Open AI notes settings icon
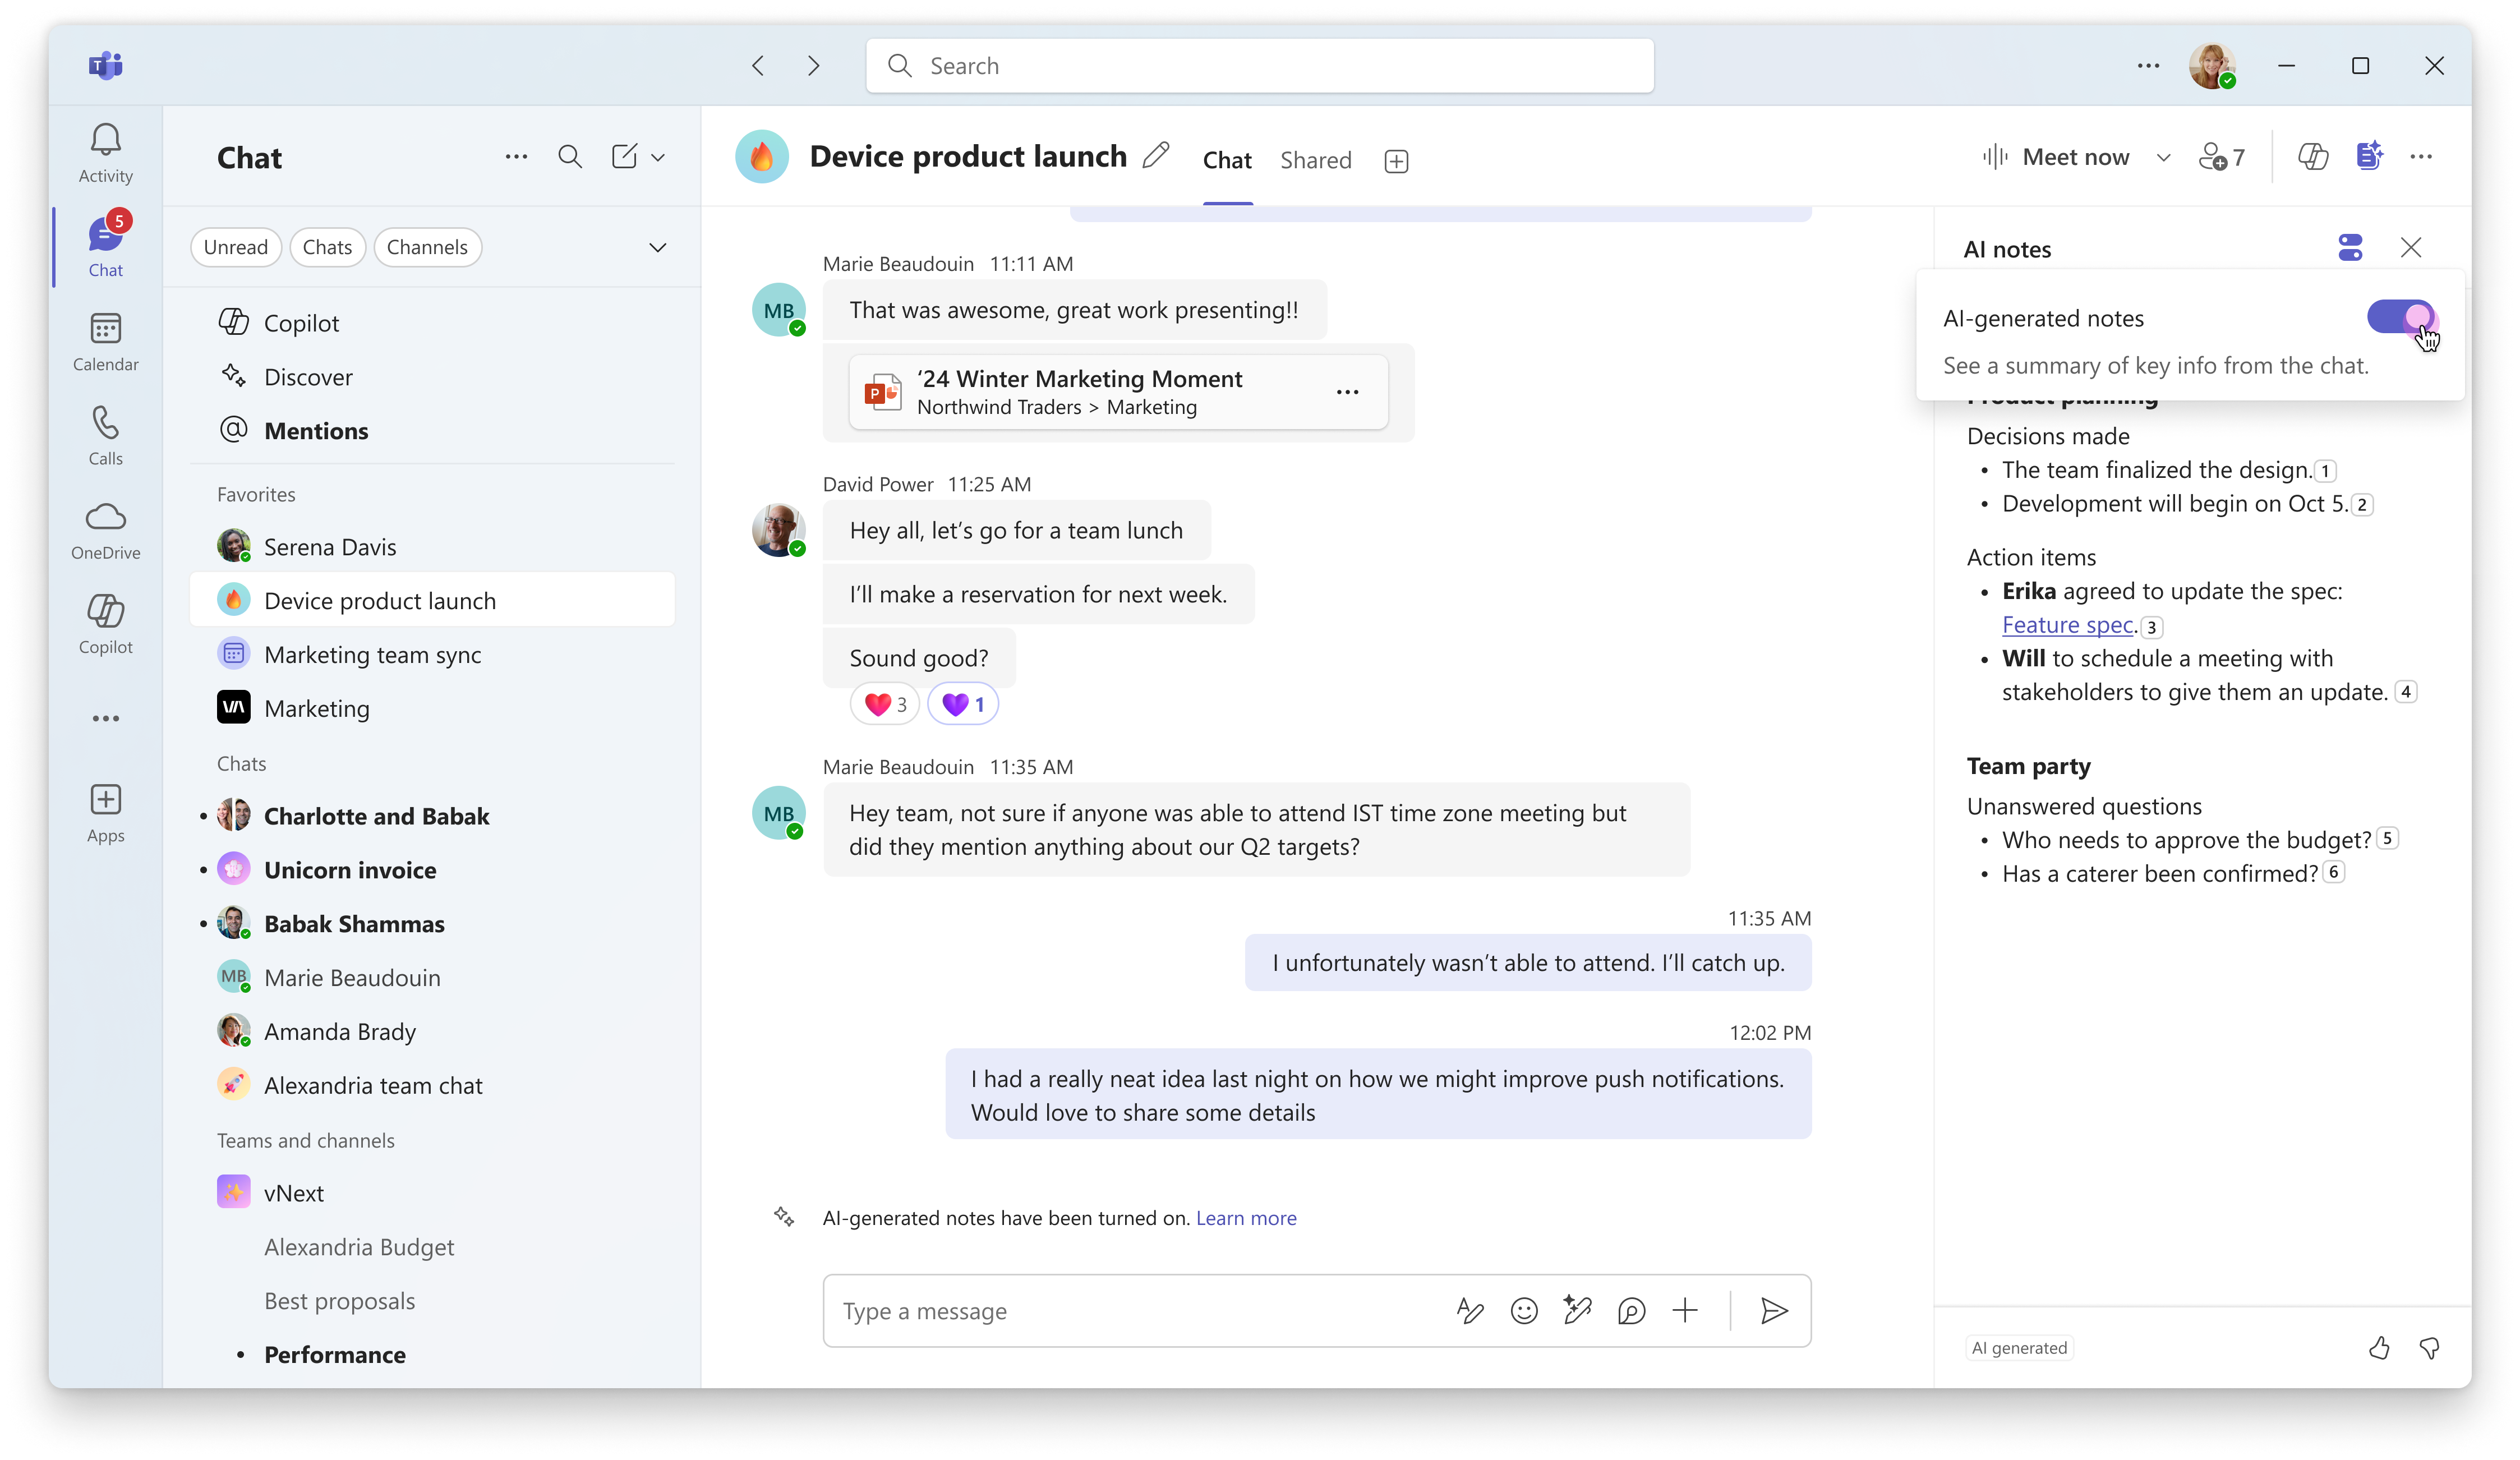The width and height of the screenshot is (2520, 1460). point(2350,248)
